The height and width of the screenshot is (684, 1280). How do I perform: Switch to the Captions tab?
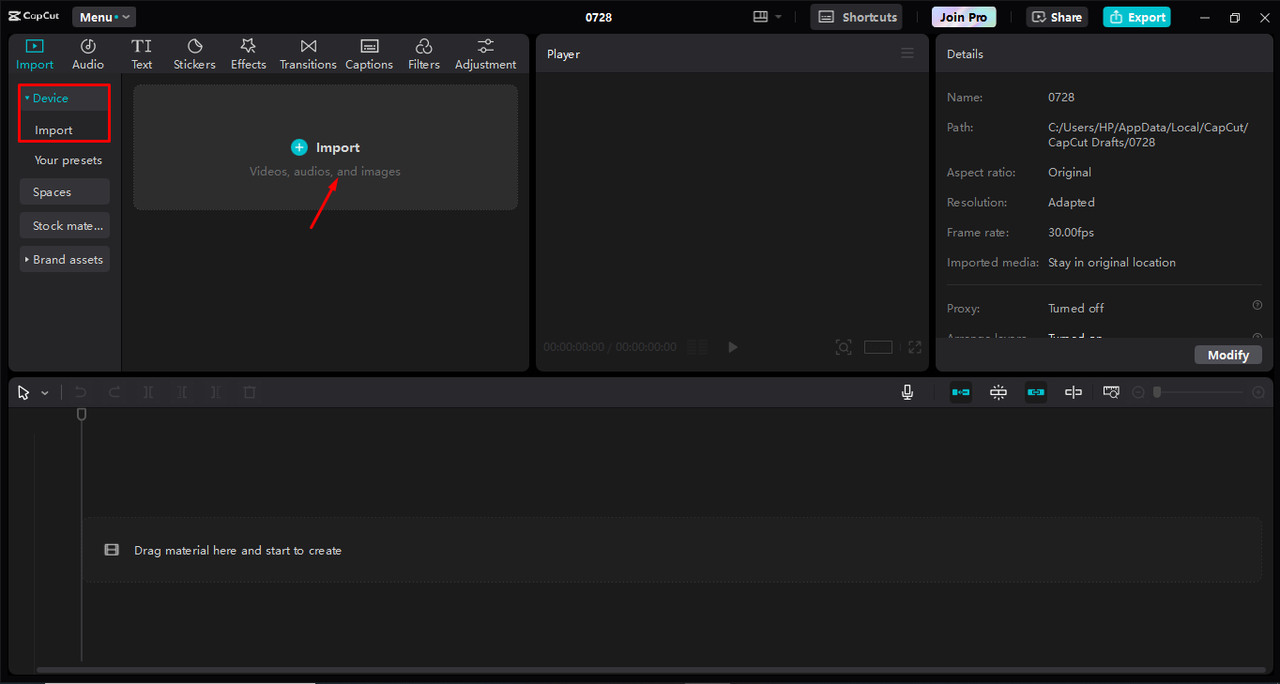(x=369, y=54)
